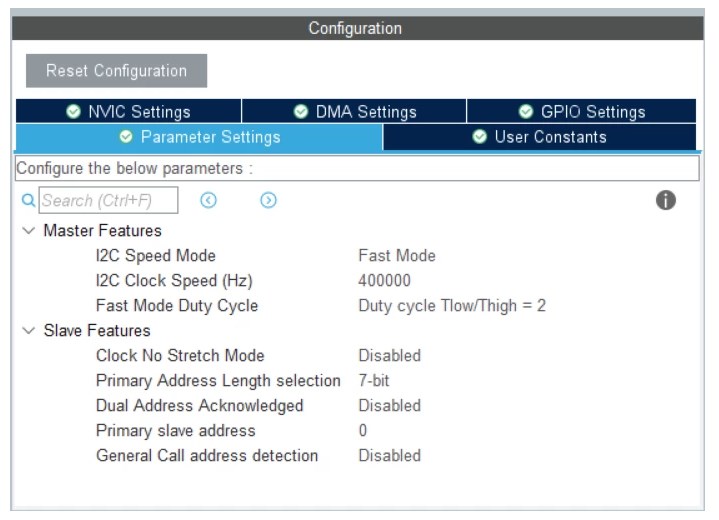Click the next search result arrow
719x520 pixels.
click(268, 201)
